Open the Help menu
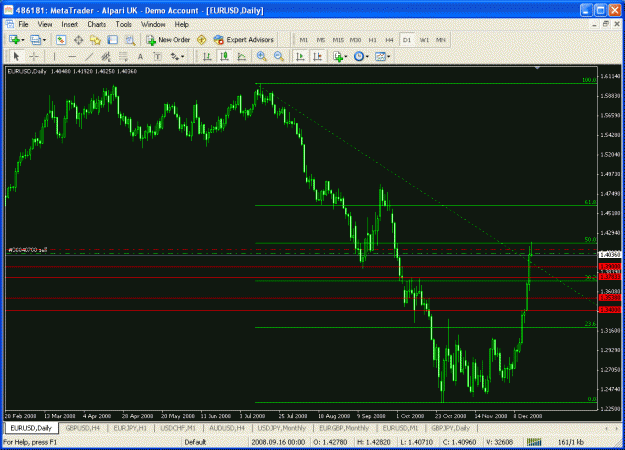 [x=181, y=24]
